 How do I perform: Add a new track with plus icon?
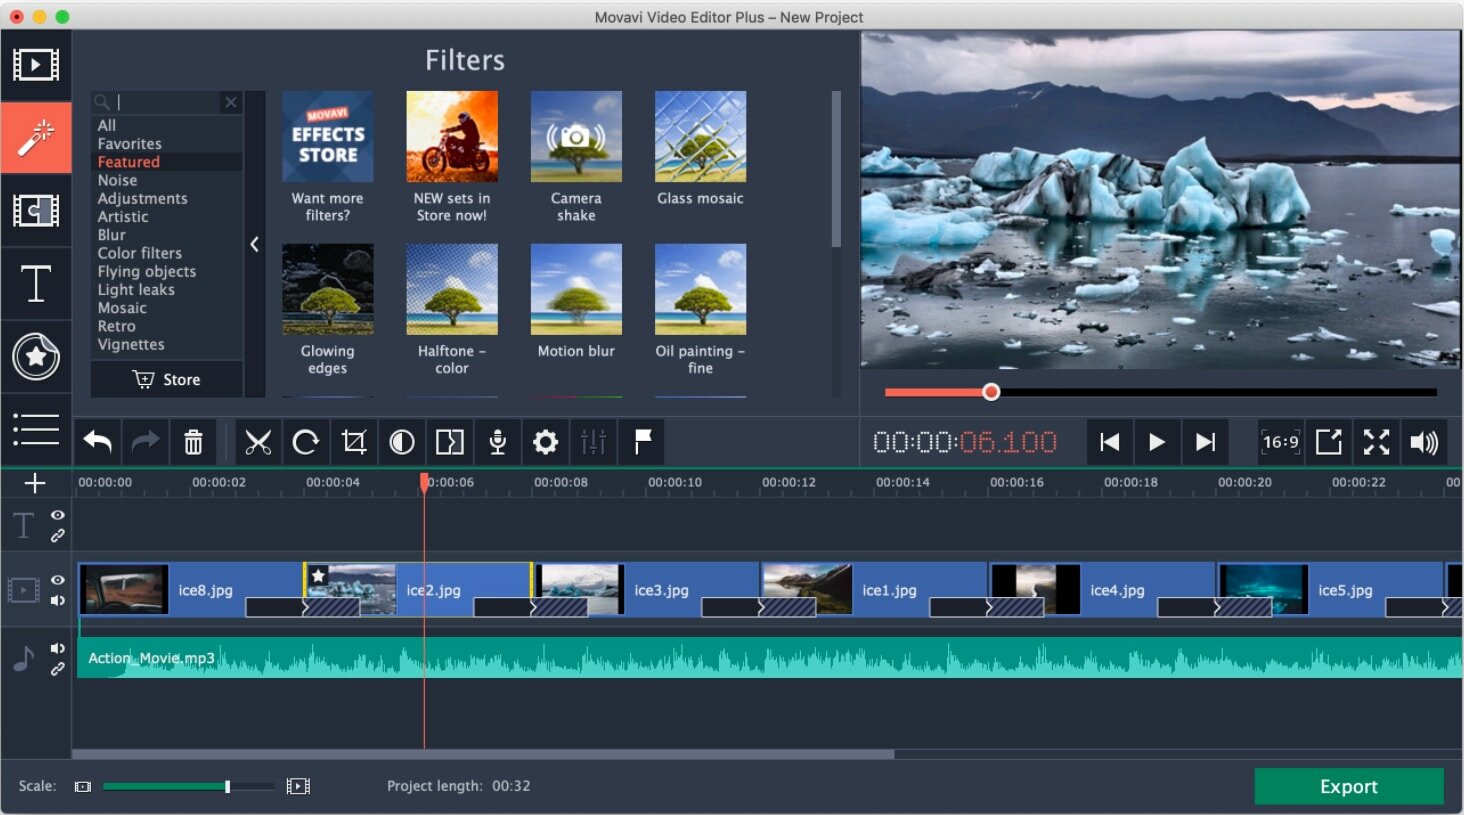(x=35, y=484)
